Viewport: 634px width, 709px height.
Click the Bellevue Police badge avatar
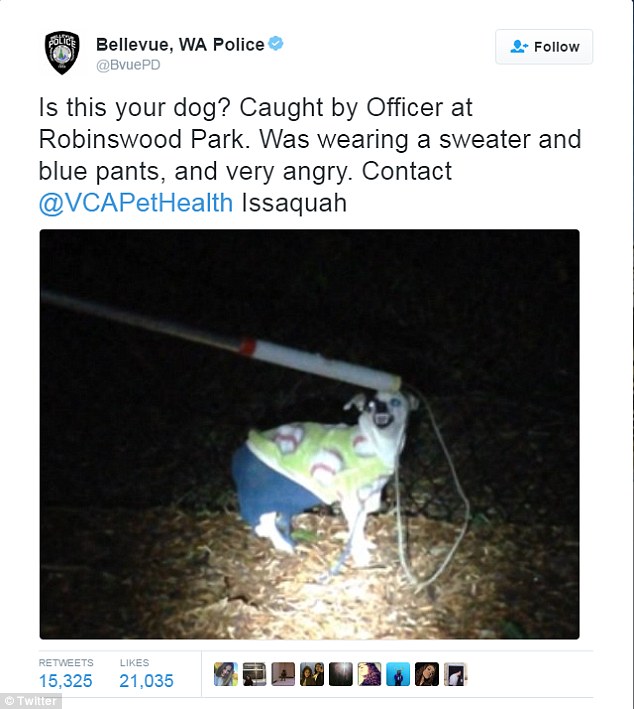[x=62, y=52]
